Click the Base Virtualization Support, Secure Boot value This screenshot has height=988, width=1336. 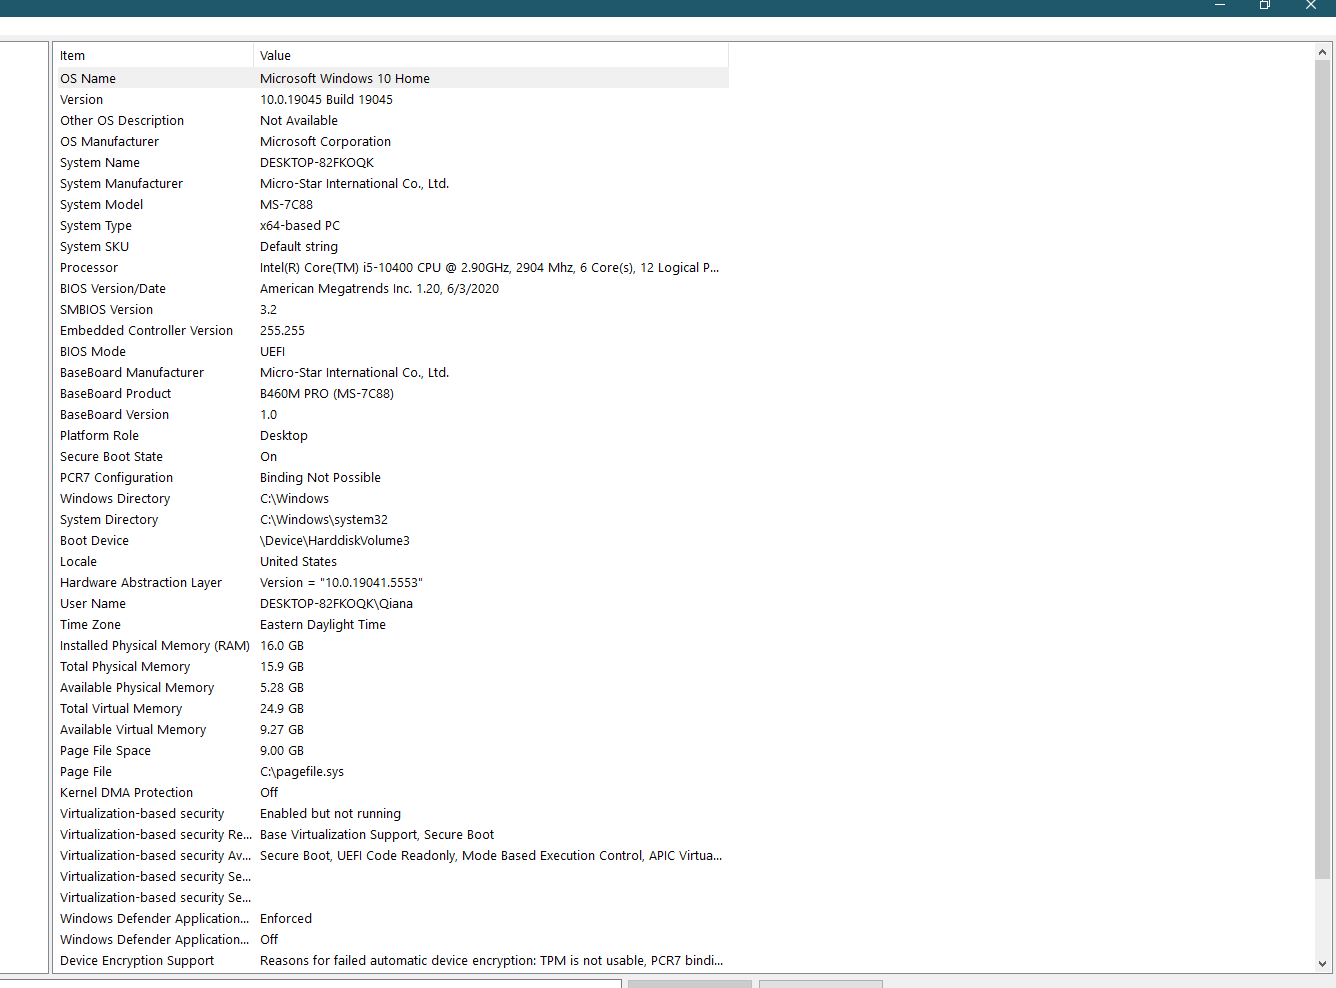377,834
